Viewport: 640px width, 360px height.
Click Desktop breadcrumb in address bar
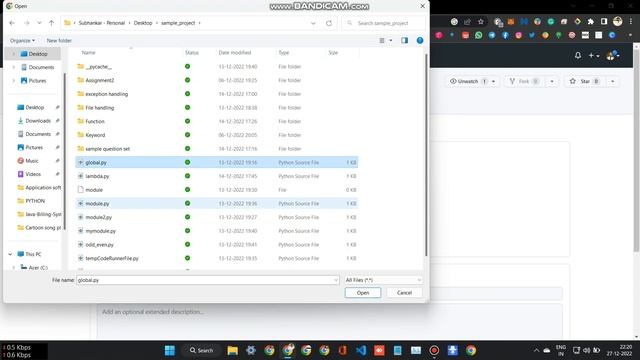point(143,23)
